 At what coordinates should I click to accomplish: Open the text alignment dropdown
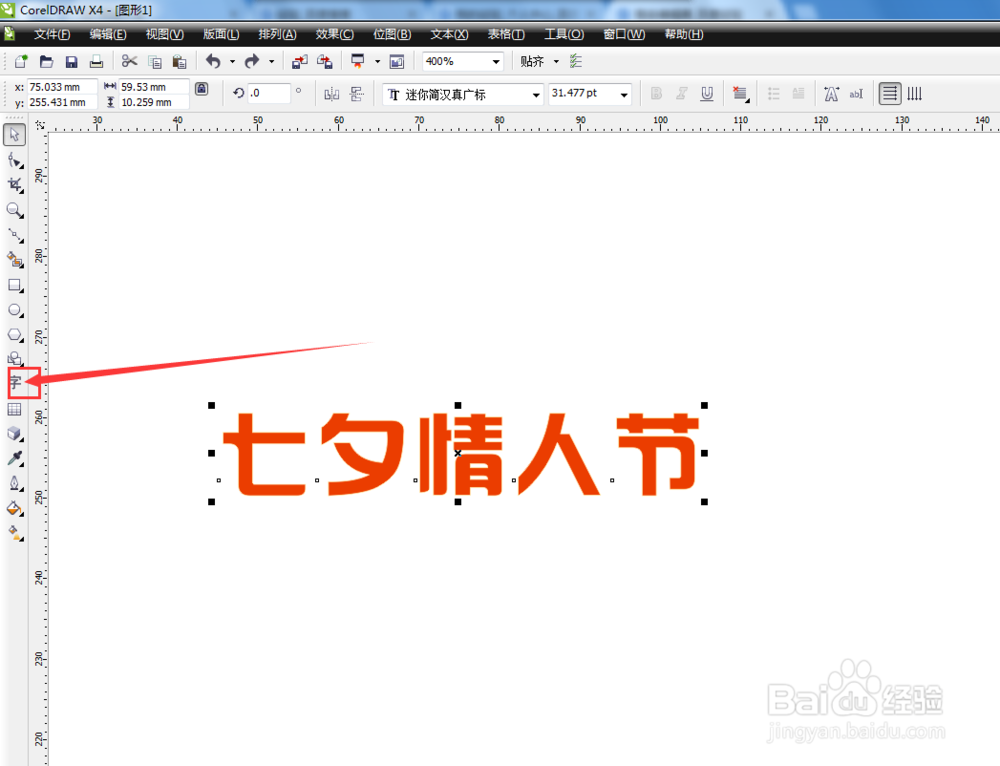[x=740, y=94]
